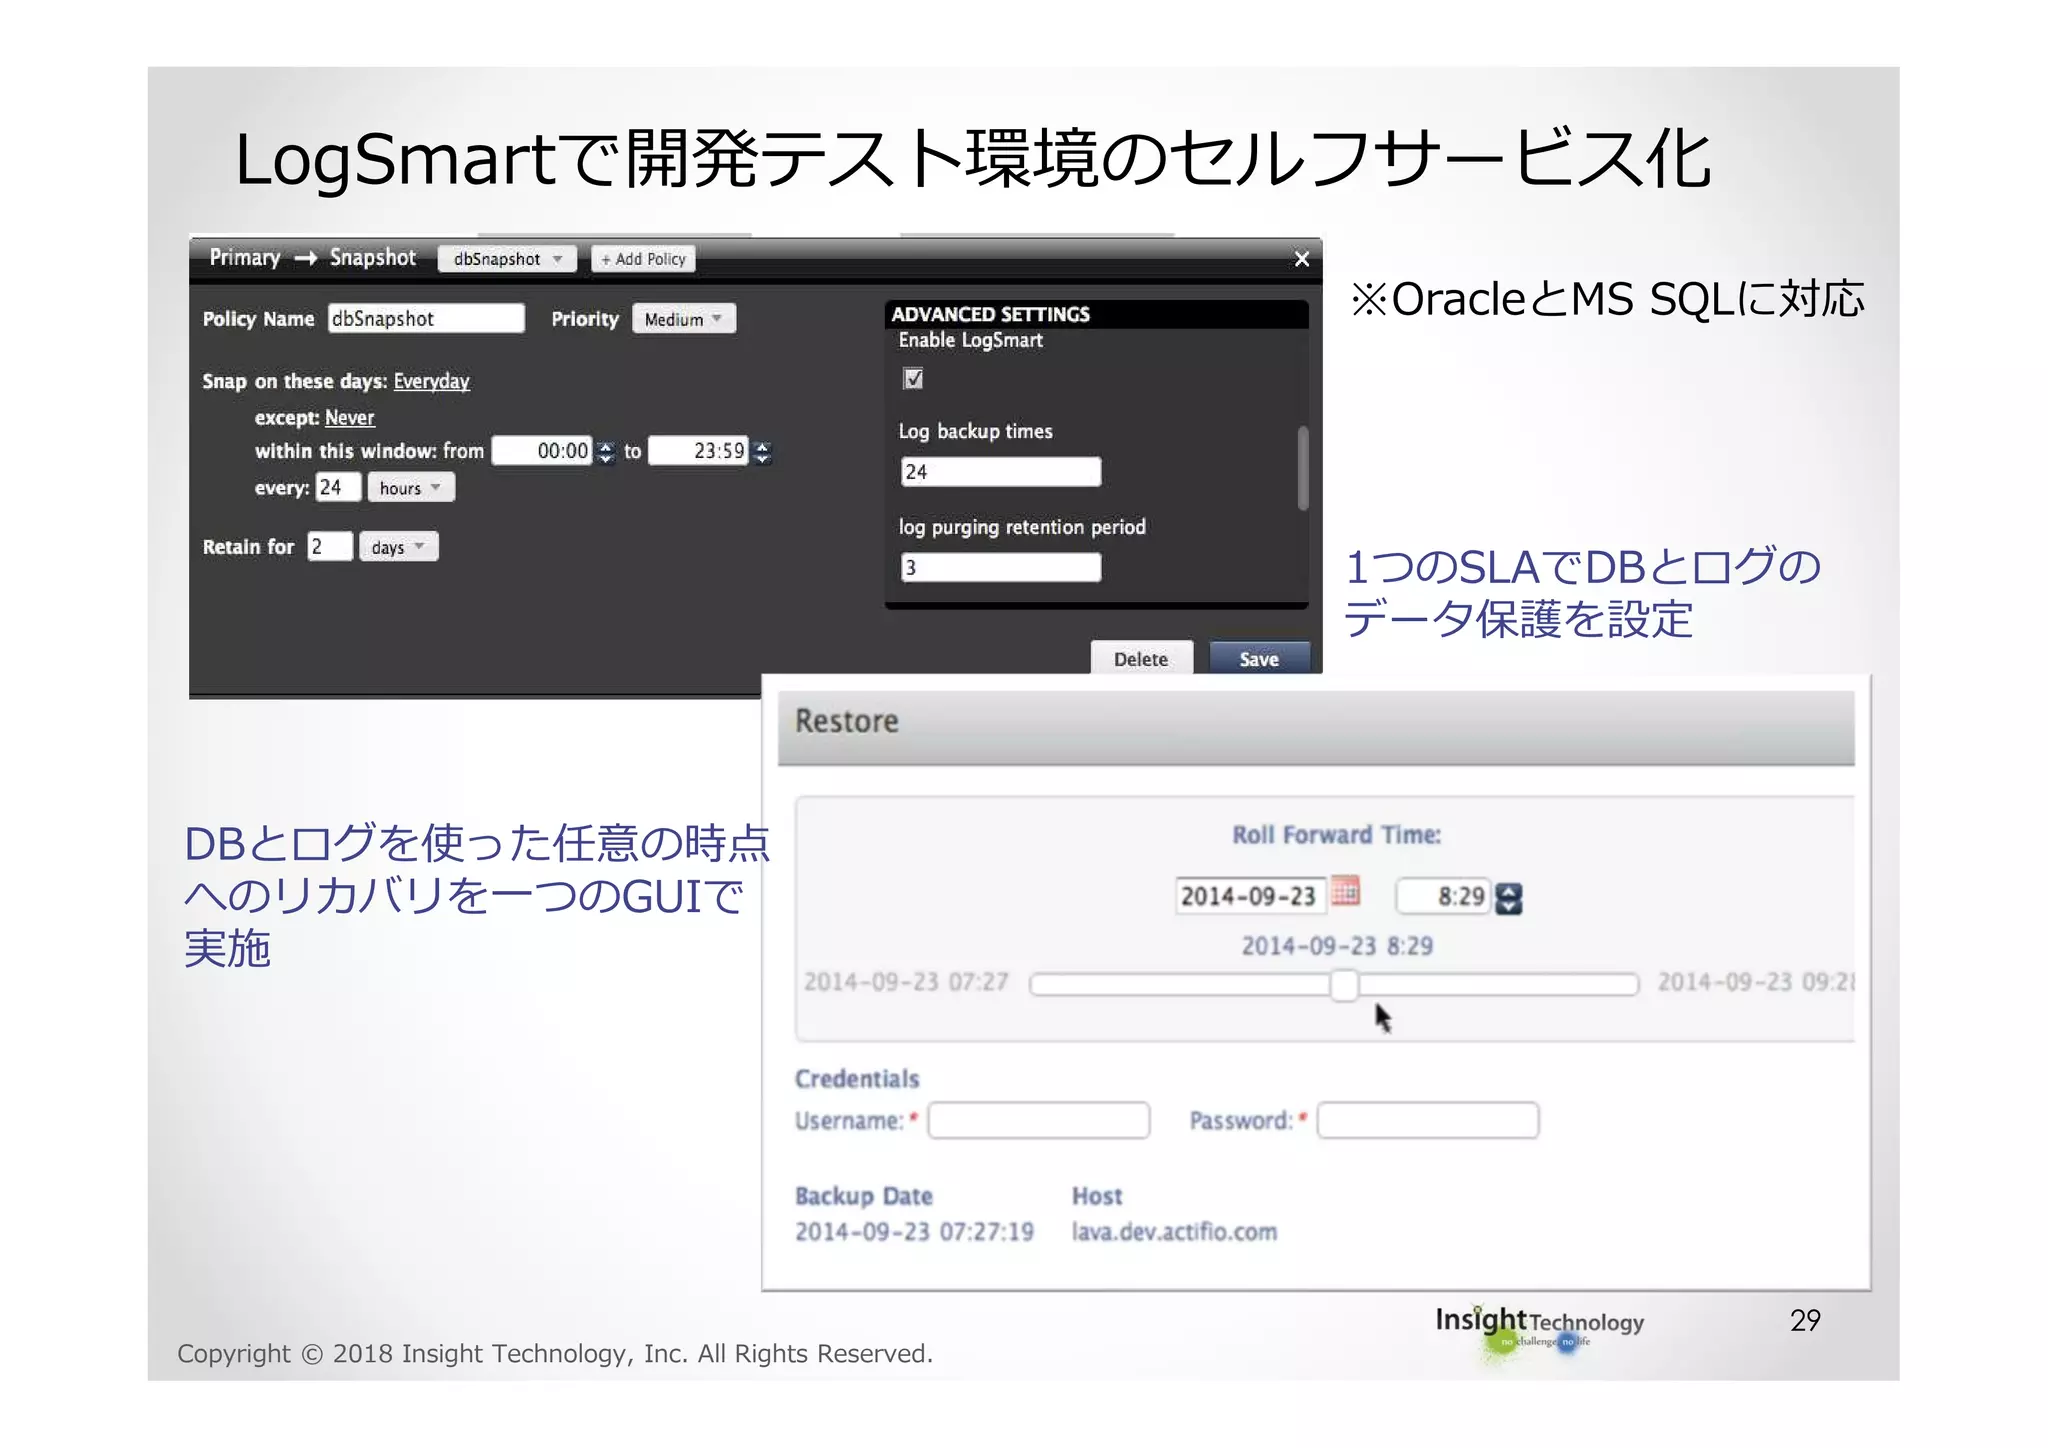This screenshot has width=2048, height=1448.
Task: Click the stepper beside the 23:59 end time
Action: (x=763, y=452)
